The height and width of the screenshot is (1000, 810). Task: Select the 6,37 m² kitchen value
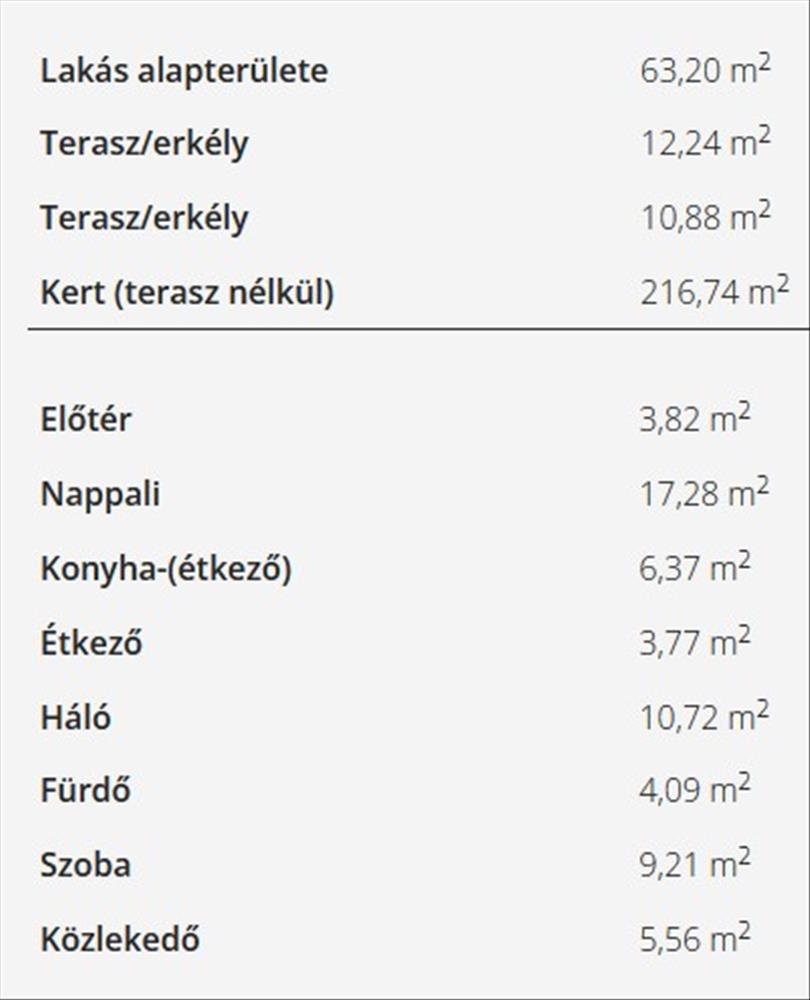pos(695,569)
